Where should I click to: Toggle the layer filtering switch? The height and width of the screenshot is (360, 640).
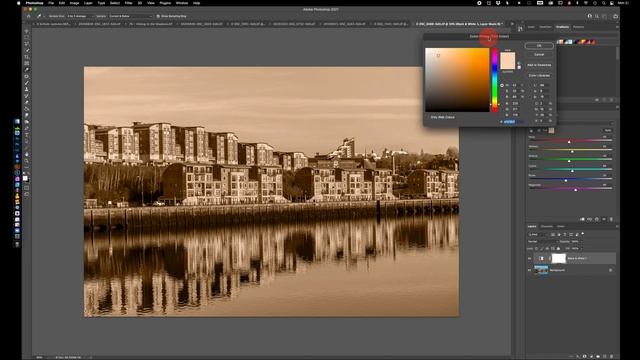583,233
